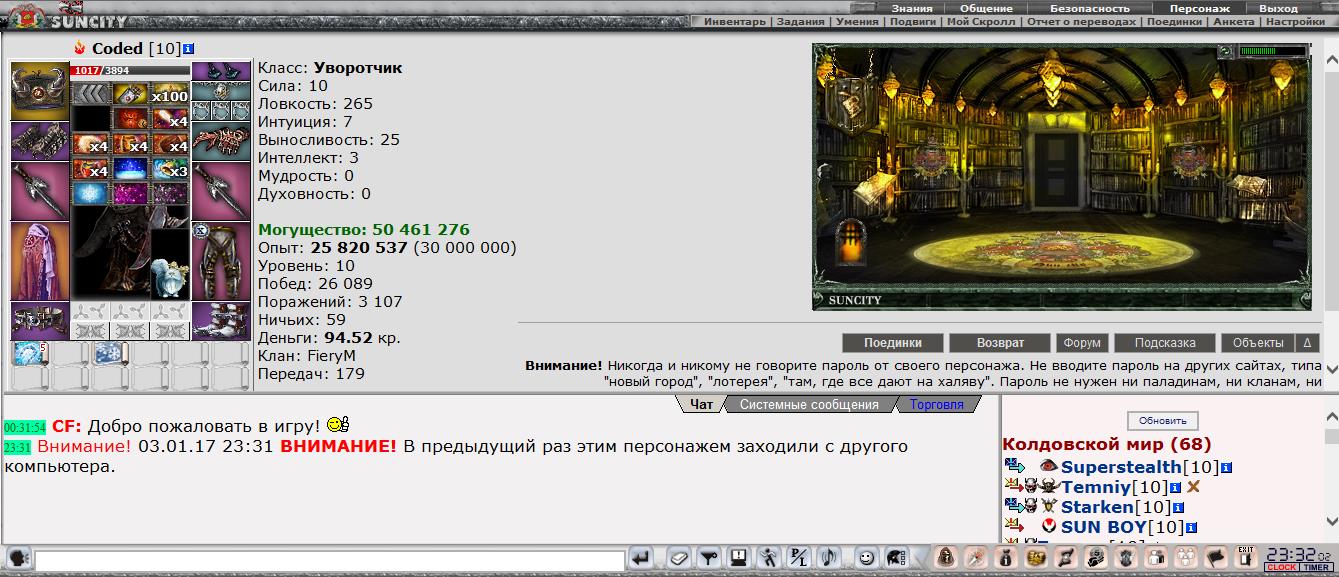The height and width of the screenshot is (577, 1339).
Task: Click the Δ button beside Объекты
Action: pyautogui.click(x=1307, y=342)
